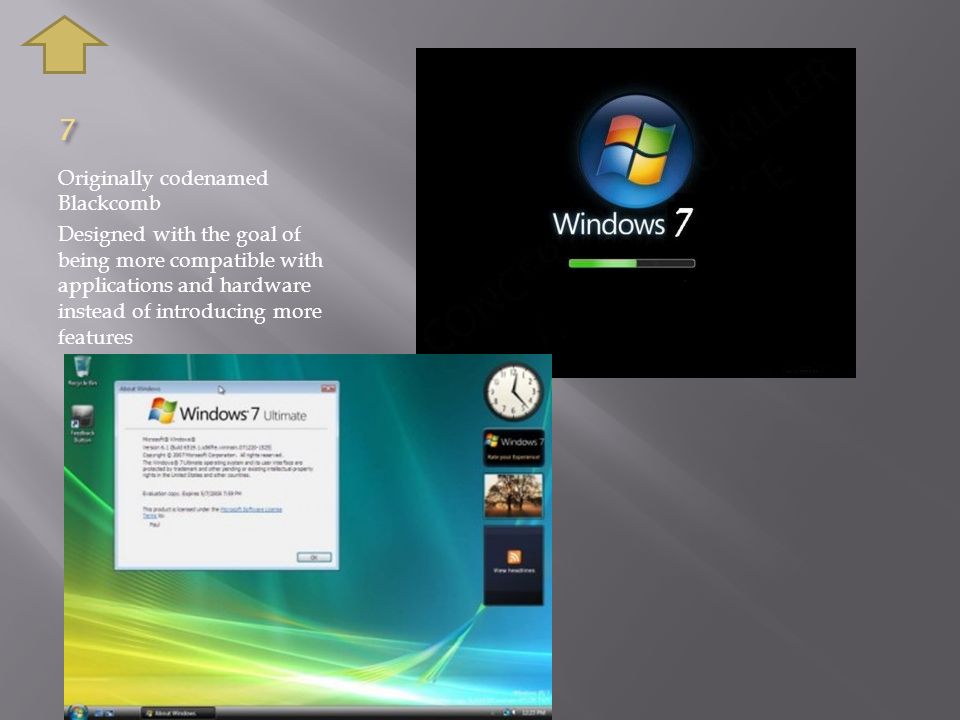
Task: Click the taskbar clock showing the time
Action: 534,713
